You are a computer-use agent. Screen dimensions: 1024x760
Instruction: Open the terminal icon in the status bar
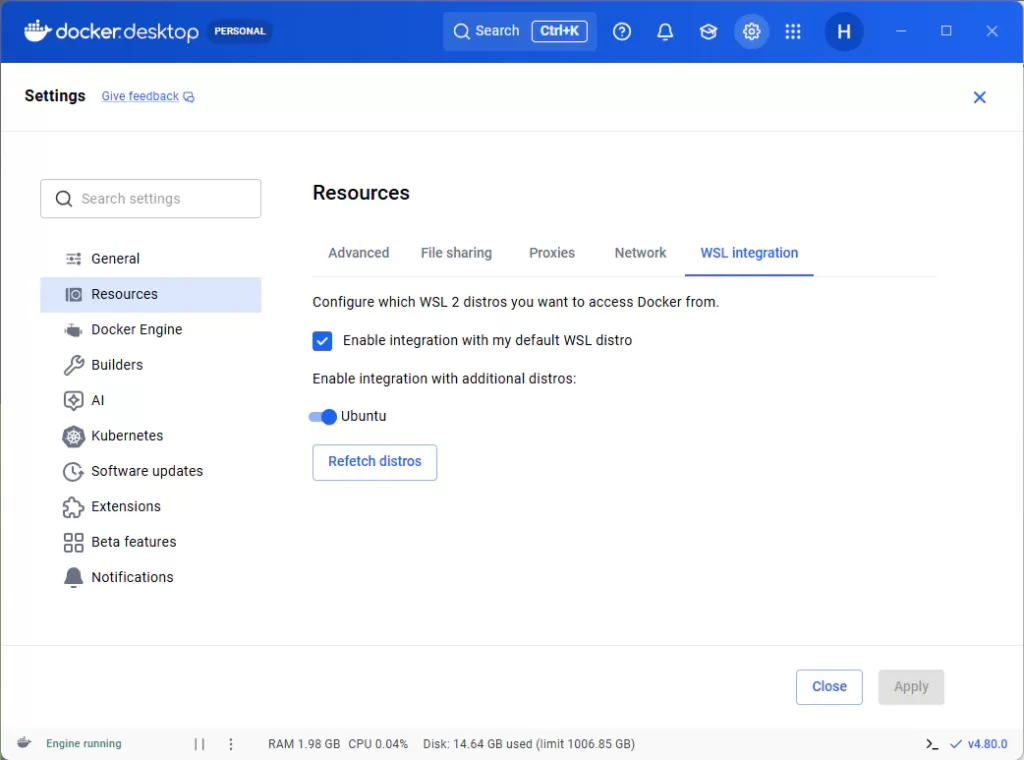tap(931, 744)
